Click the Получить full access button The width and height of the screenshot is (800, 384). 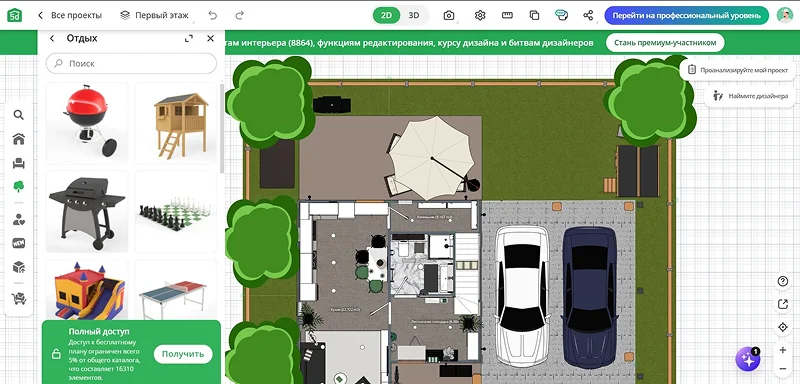[x=183, y=354]
